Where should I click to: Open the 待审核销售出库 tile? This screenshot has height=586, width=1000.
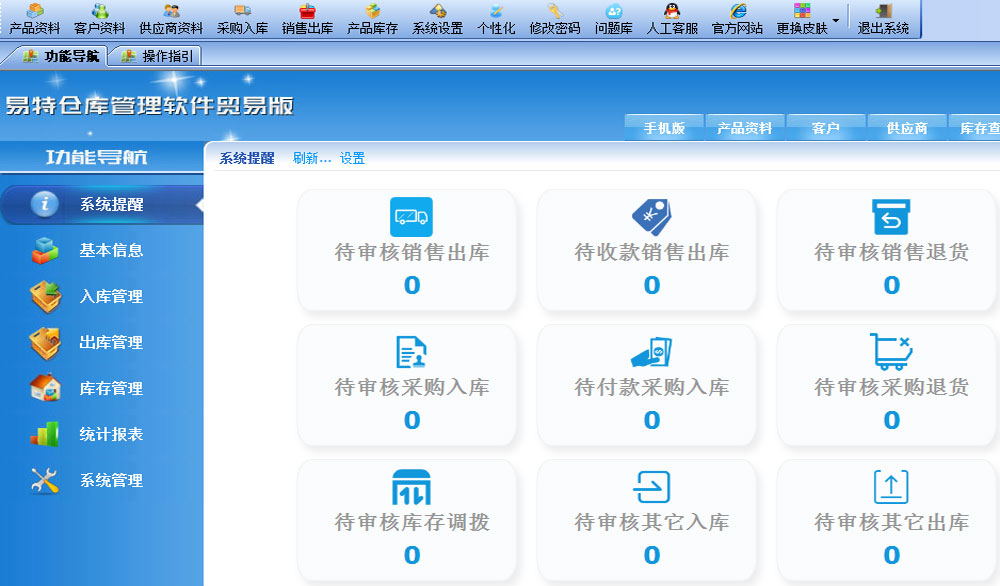click(x=411, y=250)
